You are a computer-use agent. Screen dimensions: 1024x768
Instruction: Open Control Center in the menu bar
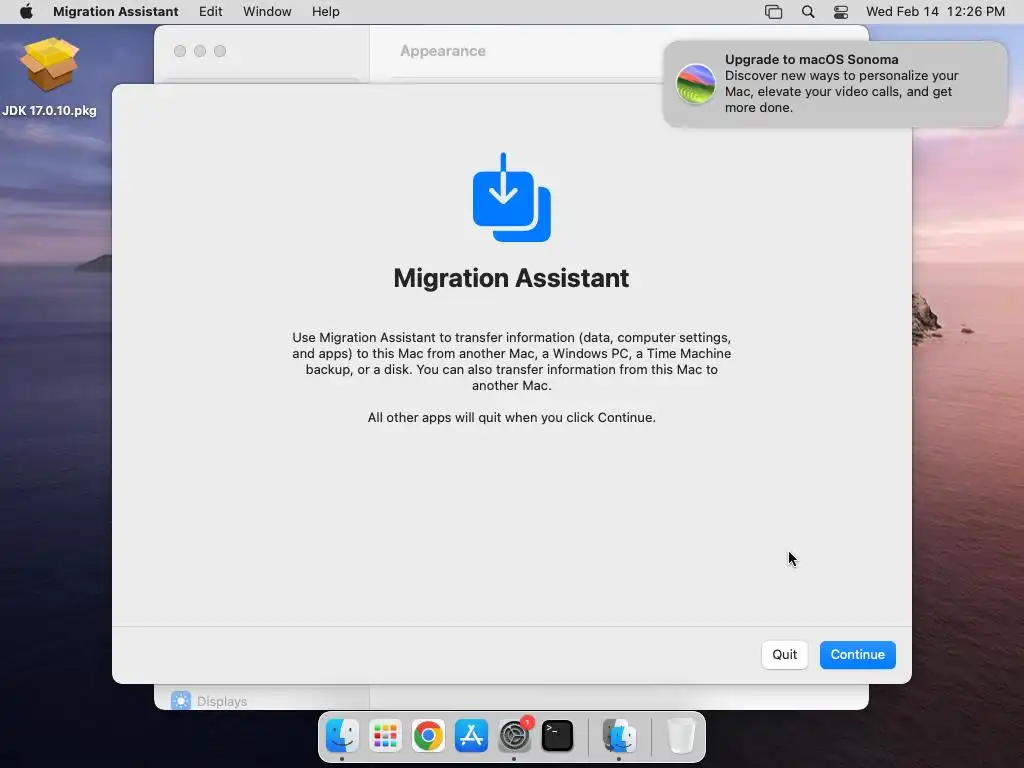(x=840, y=11)
